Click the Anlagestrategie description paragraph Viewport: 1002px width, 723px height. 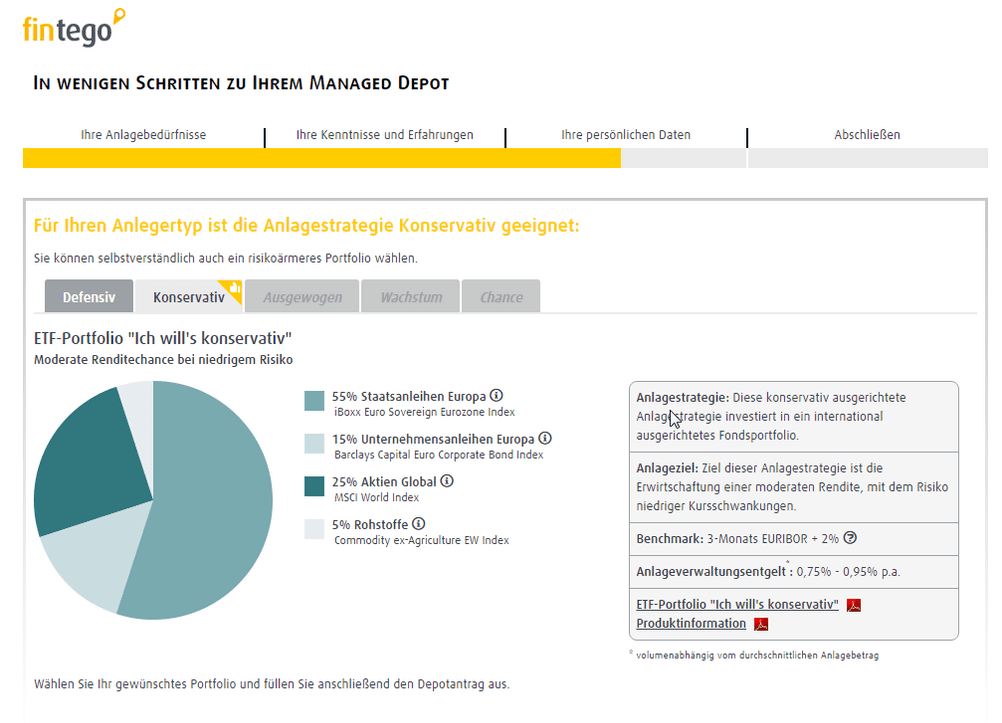click(771, 416)
